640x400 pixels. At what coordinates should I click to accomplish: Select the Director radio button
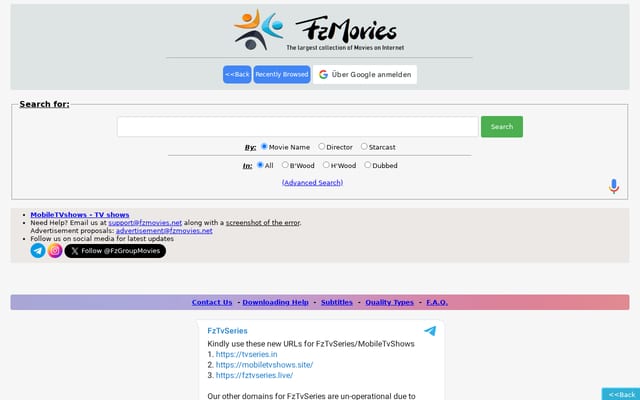(x=322, y=146)
